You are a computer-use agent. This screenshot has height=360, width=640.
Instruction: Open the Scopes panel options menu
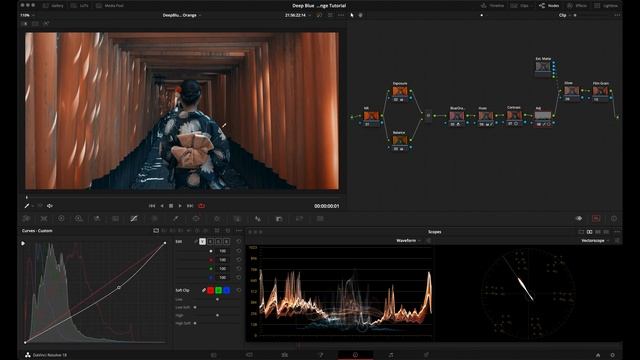tap(617, 232)
